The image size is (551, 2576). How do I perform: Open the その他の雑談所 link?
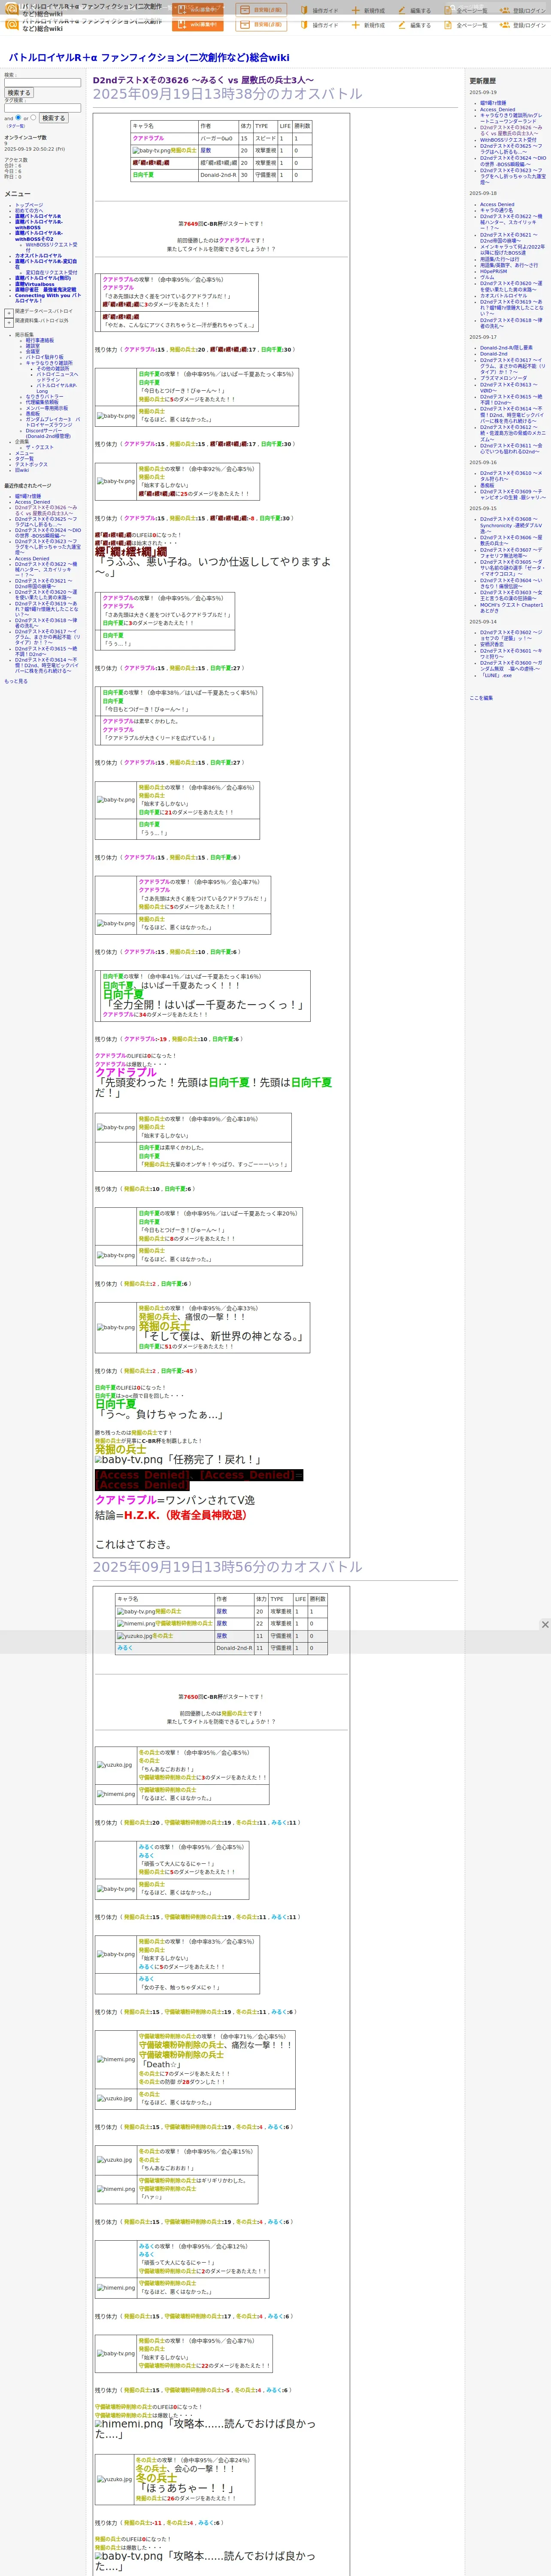(53, 369)
